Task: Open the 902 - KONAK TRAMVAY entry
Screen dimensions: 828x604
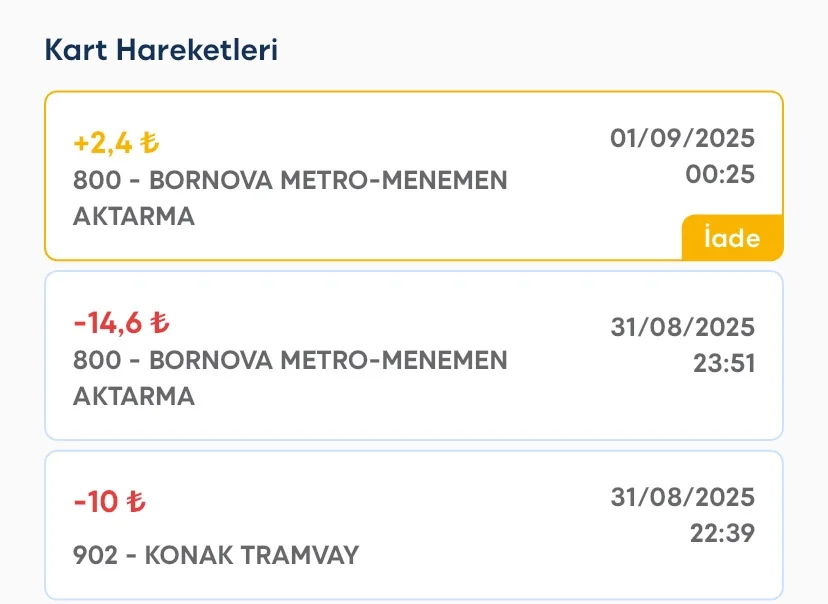Action: coord(216,555)
